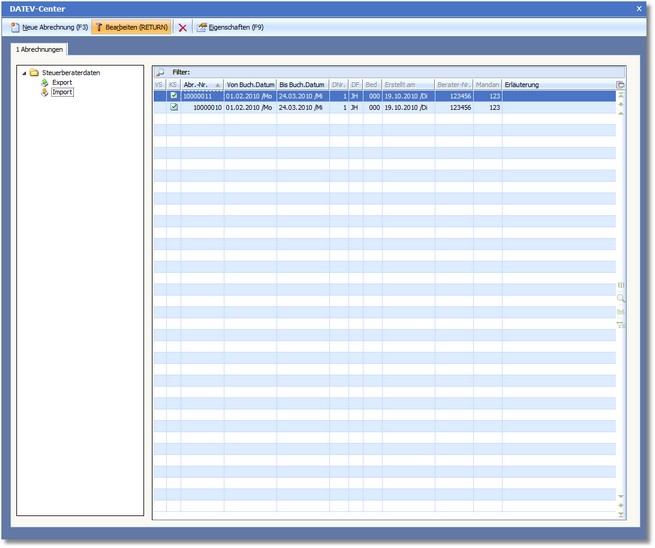Switch to the 1 Abrechnungen tab
This screenshot has width=655, height=548.
40,49
